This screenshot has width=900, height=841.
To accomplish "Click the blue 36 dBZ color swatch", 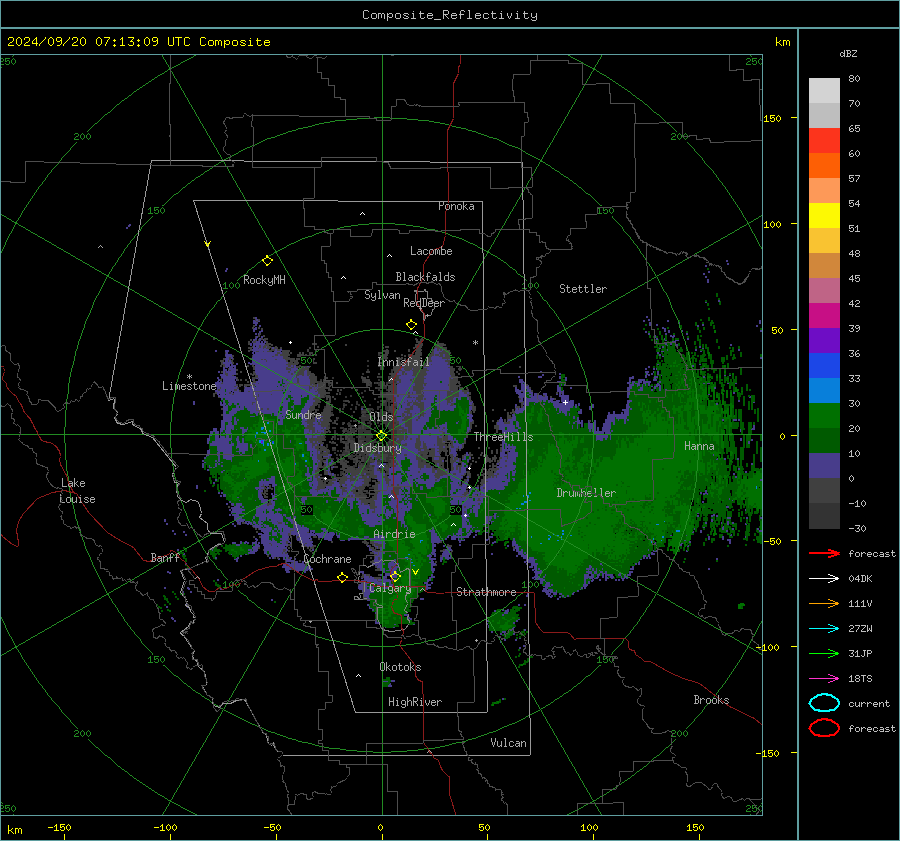I will click(x=824, y=365).
